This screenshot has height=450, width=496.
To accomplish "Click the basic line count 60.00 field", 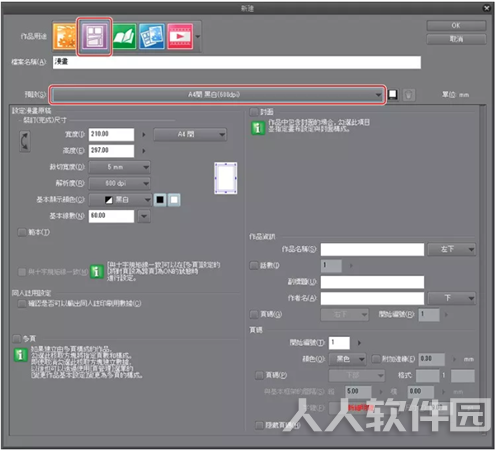I will [111, 216].
